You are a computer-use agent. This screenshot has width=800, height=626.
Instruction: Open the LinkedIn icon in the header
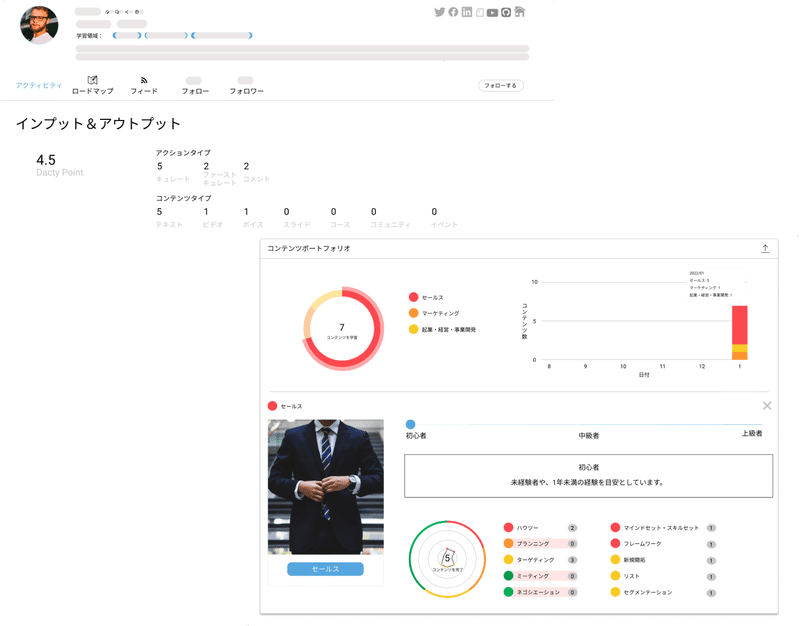click(467, 13)
